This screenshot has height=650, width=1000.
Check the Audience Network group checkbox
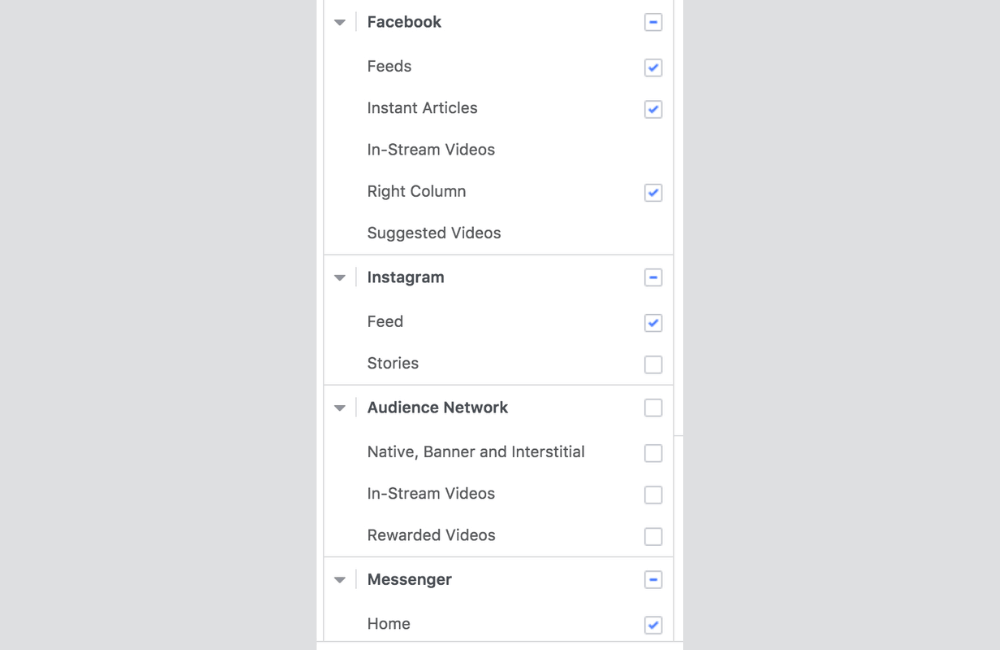(653, 408)
